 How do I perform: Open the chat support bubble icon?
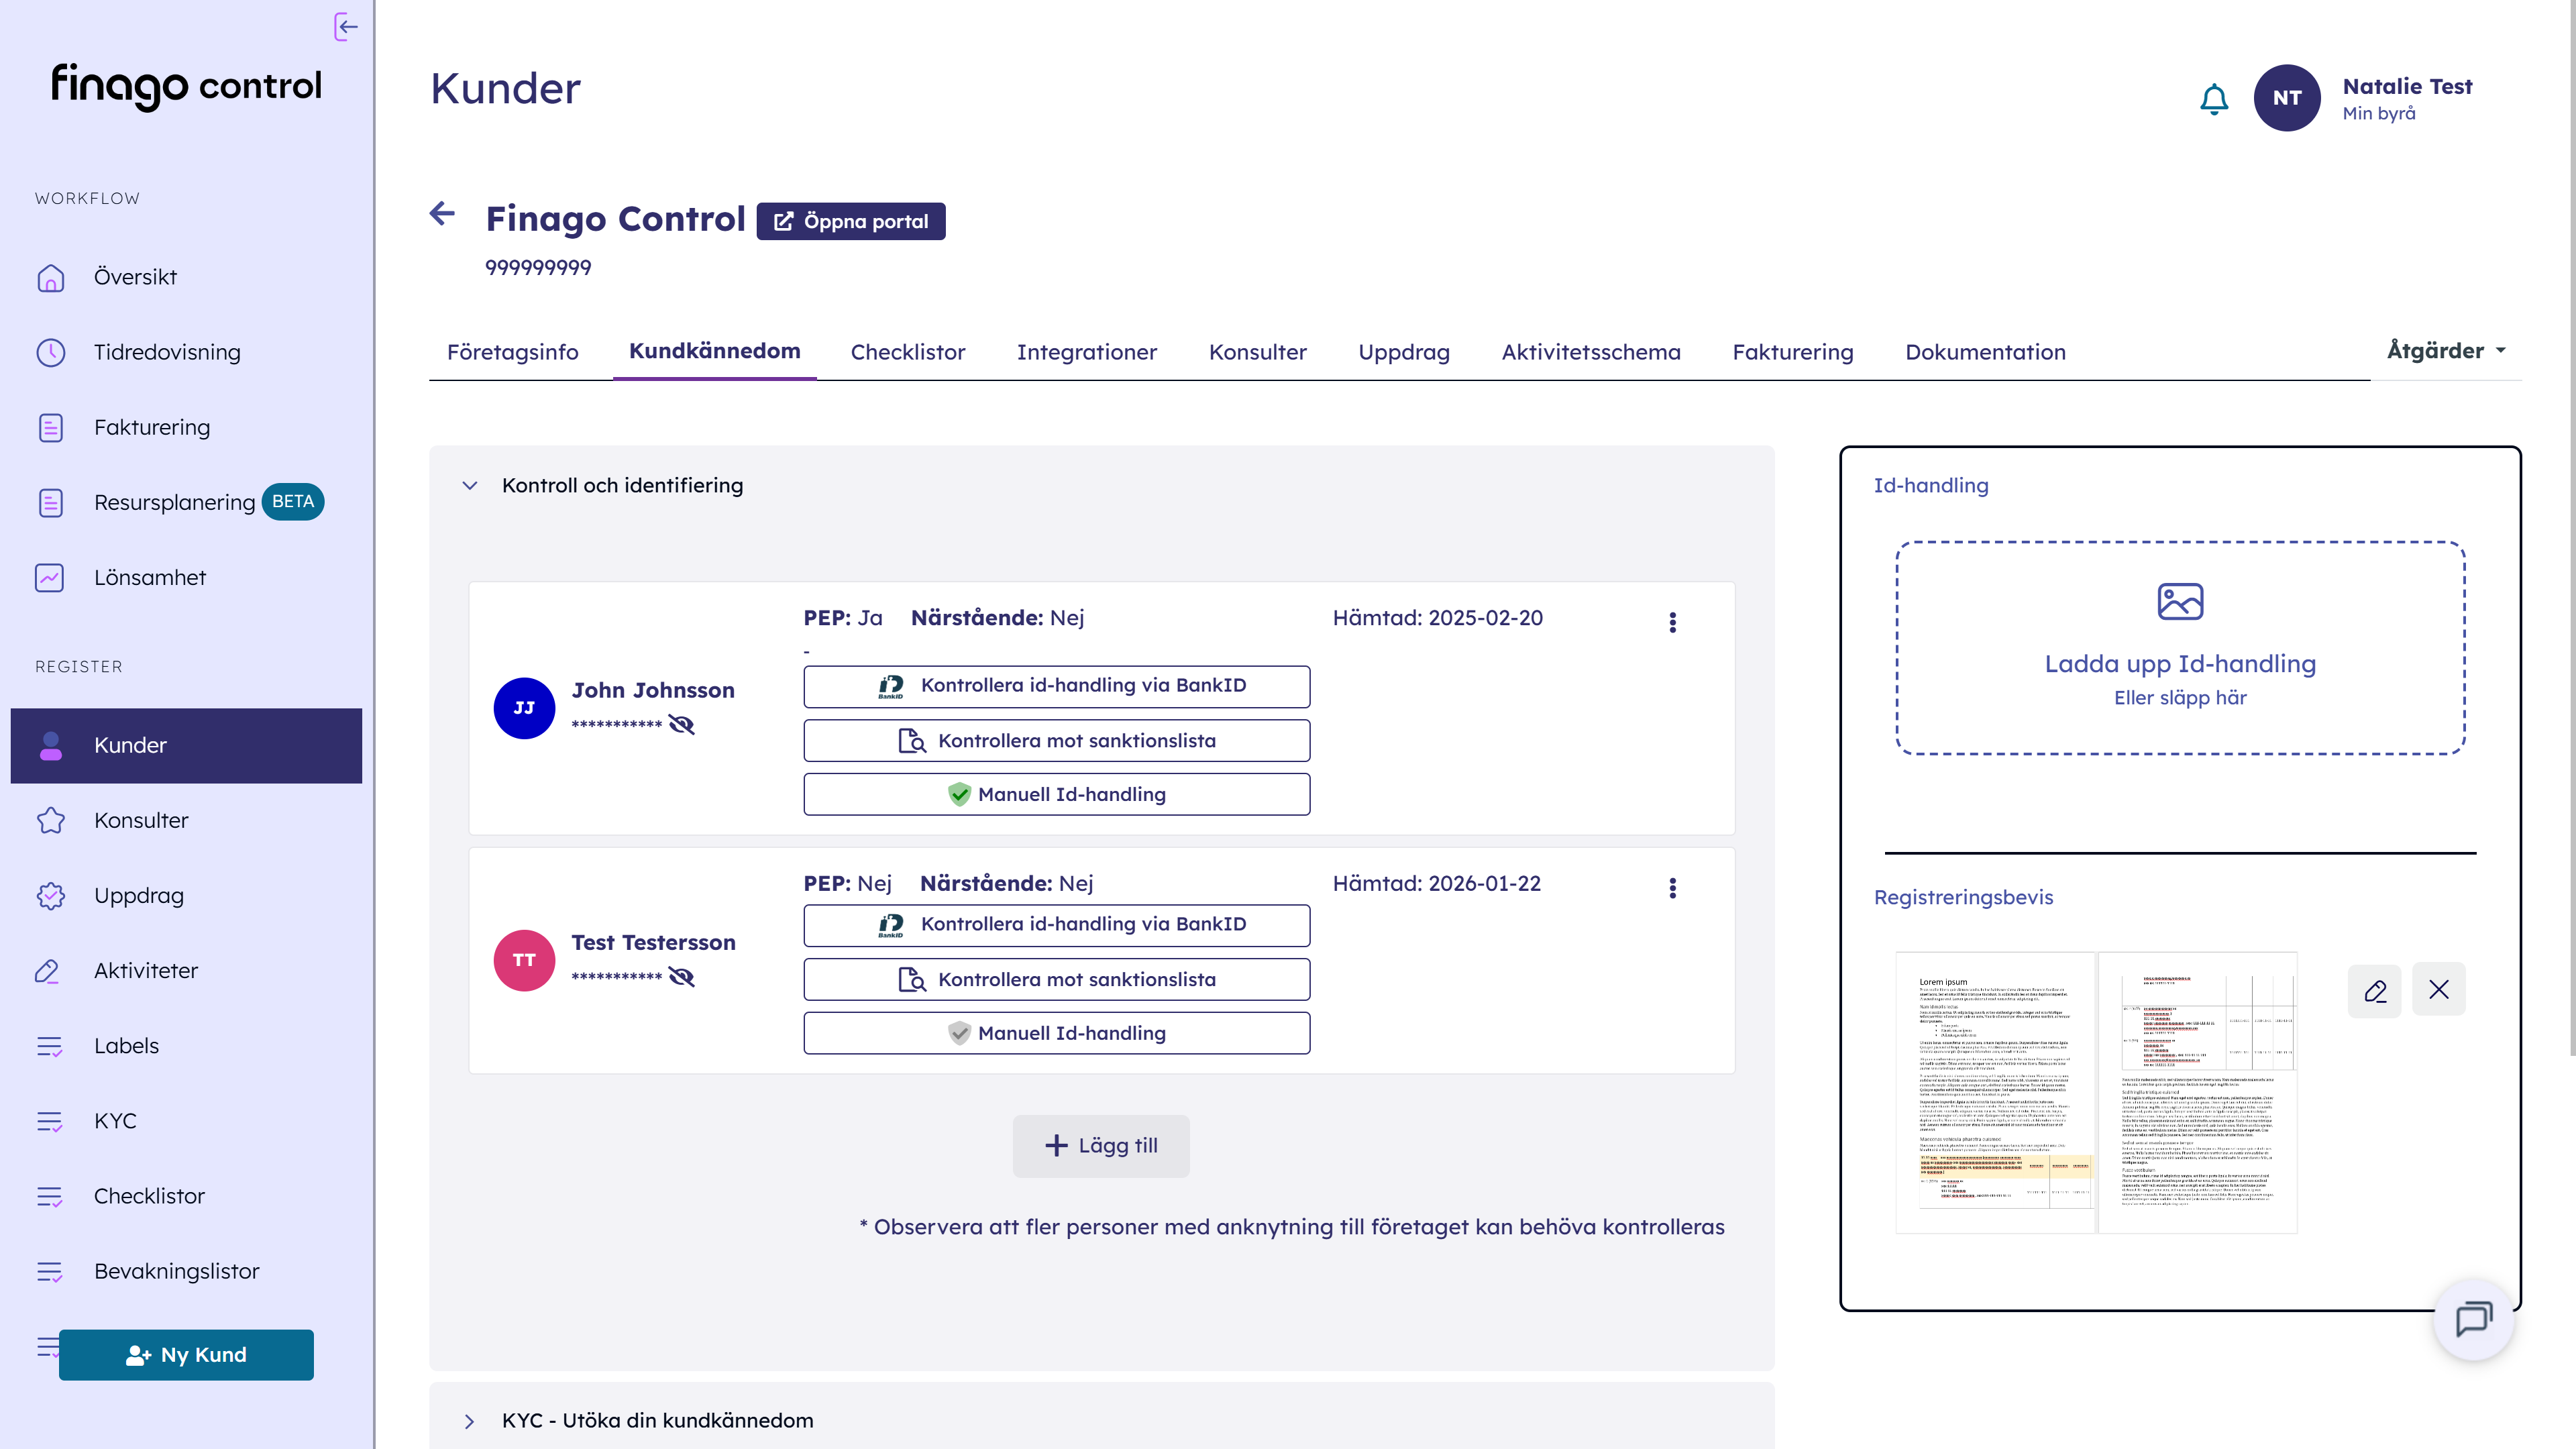pos(2473,1319)
